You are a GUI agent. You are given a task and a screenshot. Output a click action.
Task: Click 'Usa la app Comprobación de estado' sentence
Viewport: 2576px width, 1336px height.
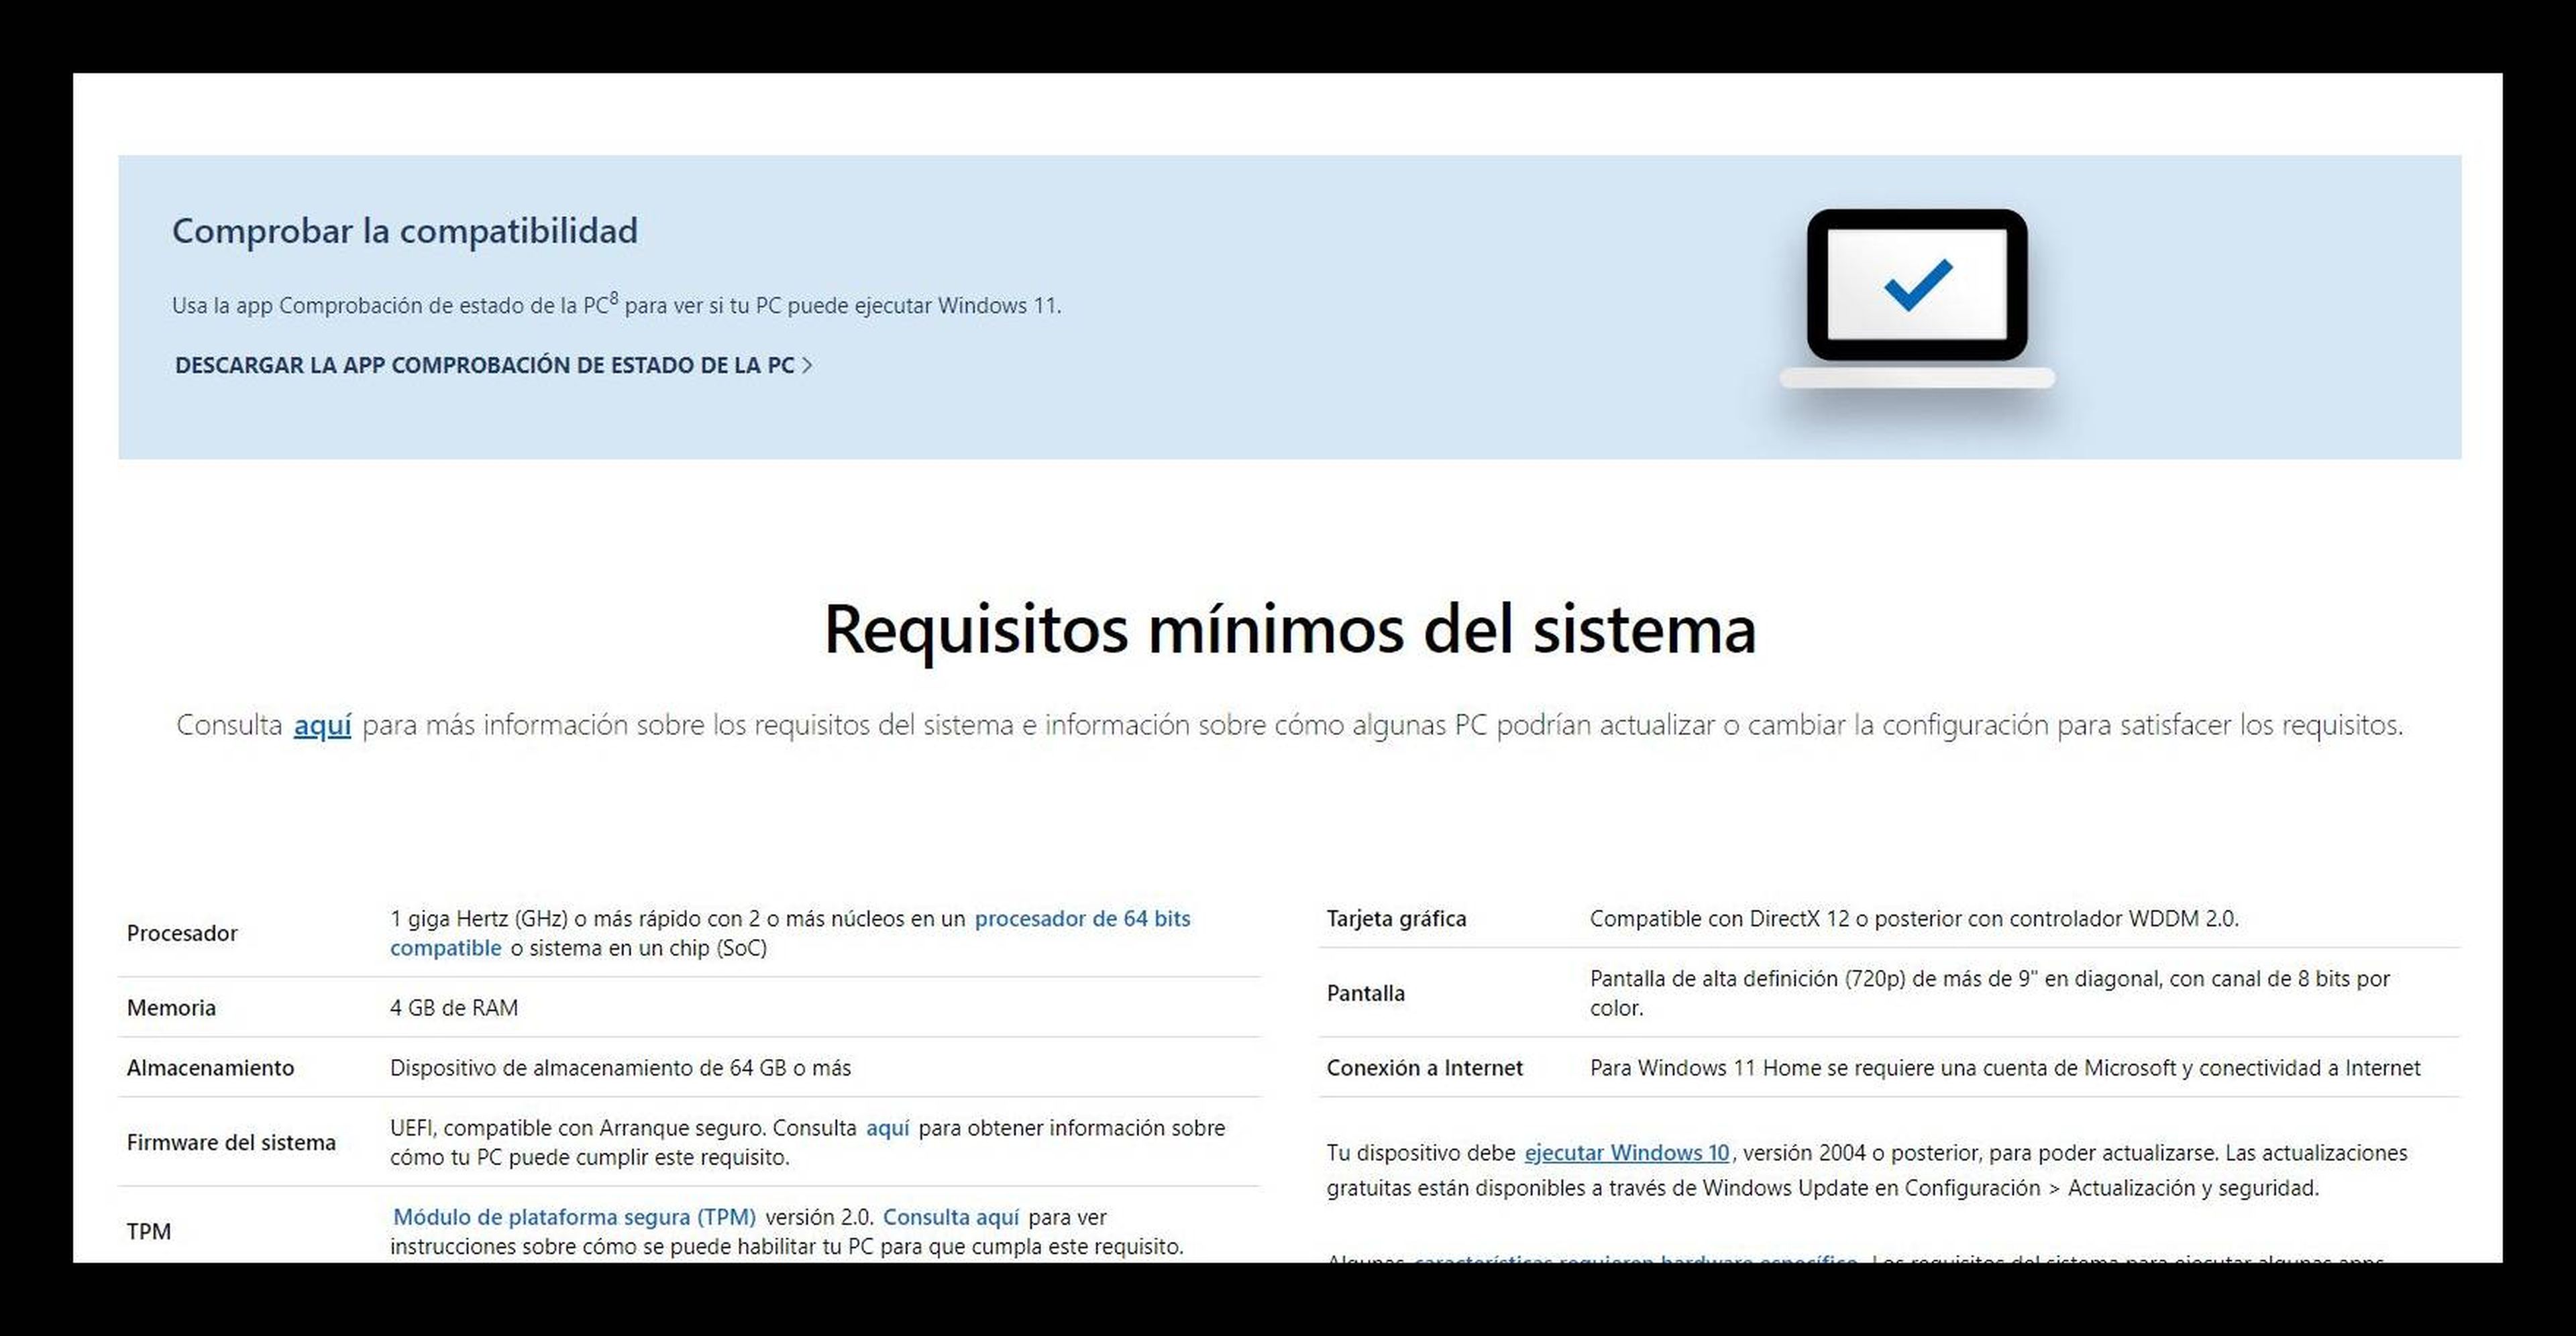[x=616, y=304]
